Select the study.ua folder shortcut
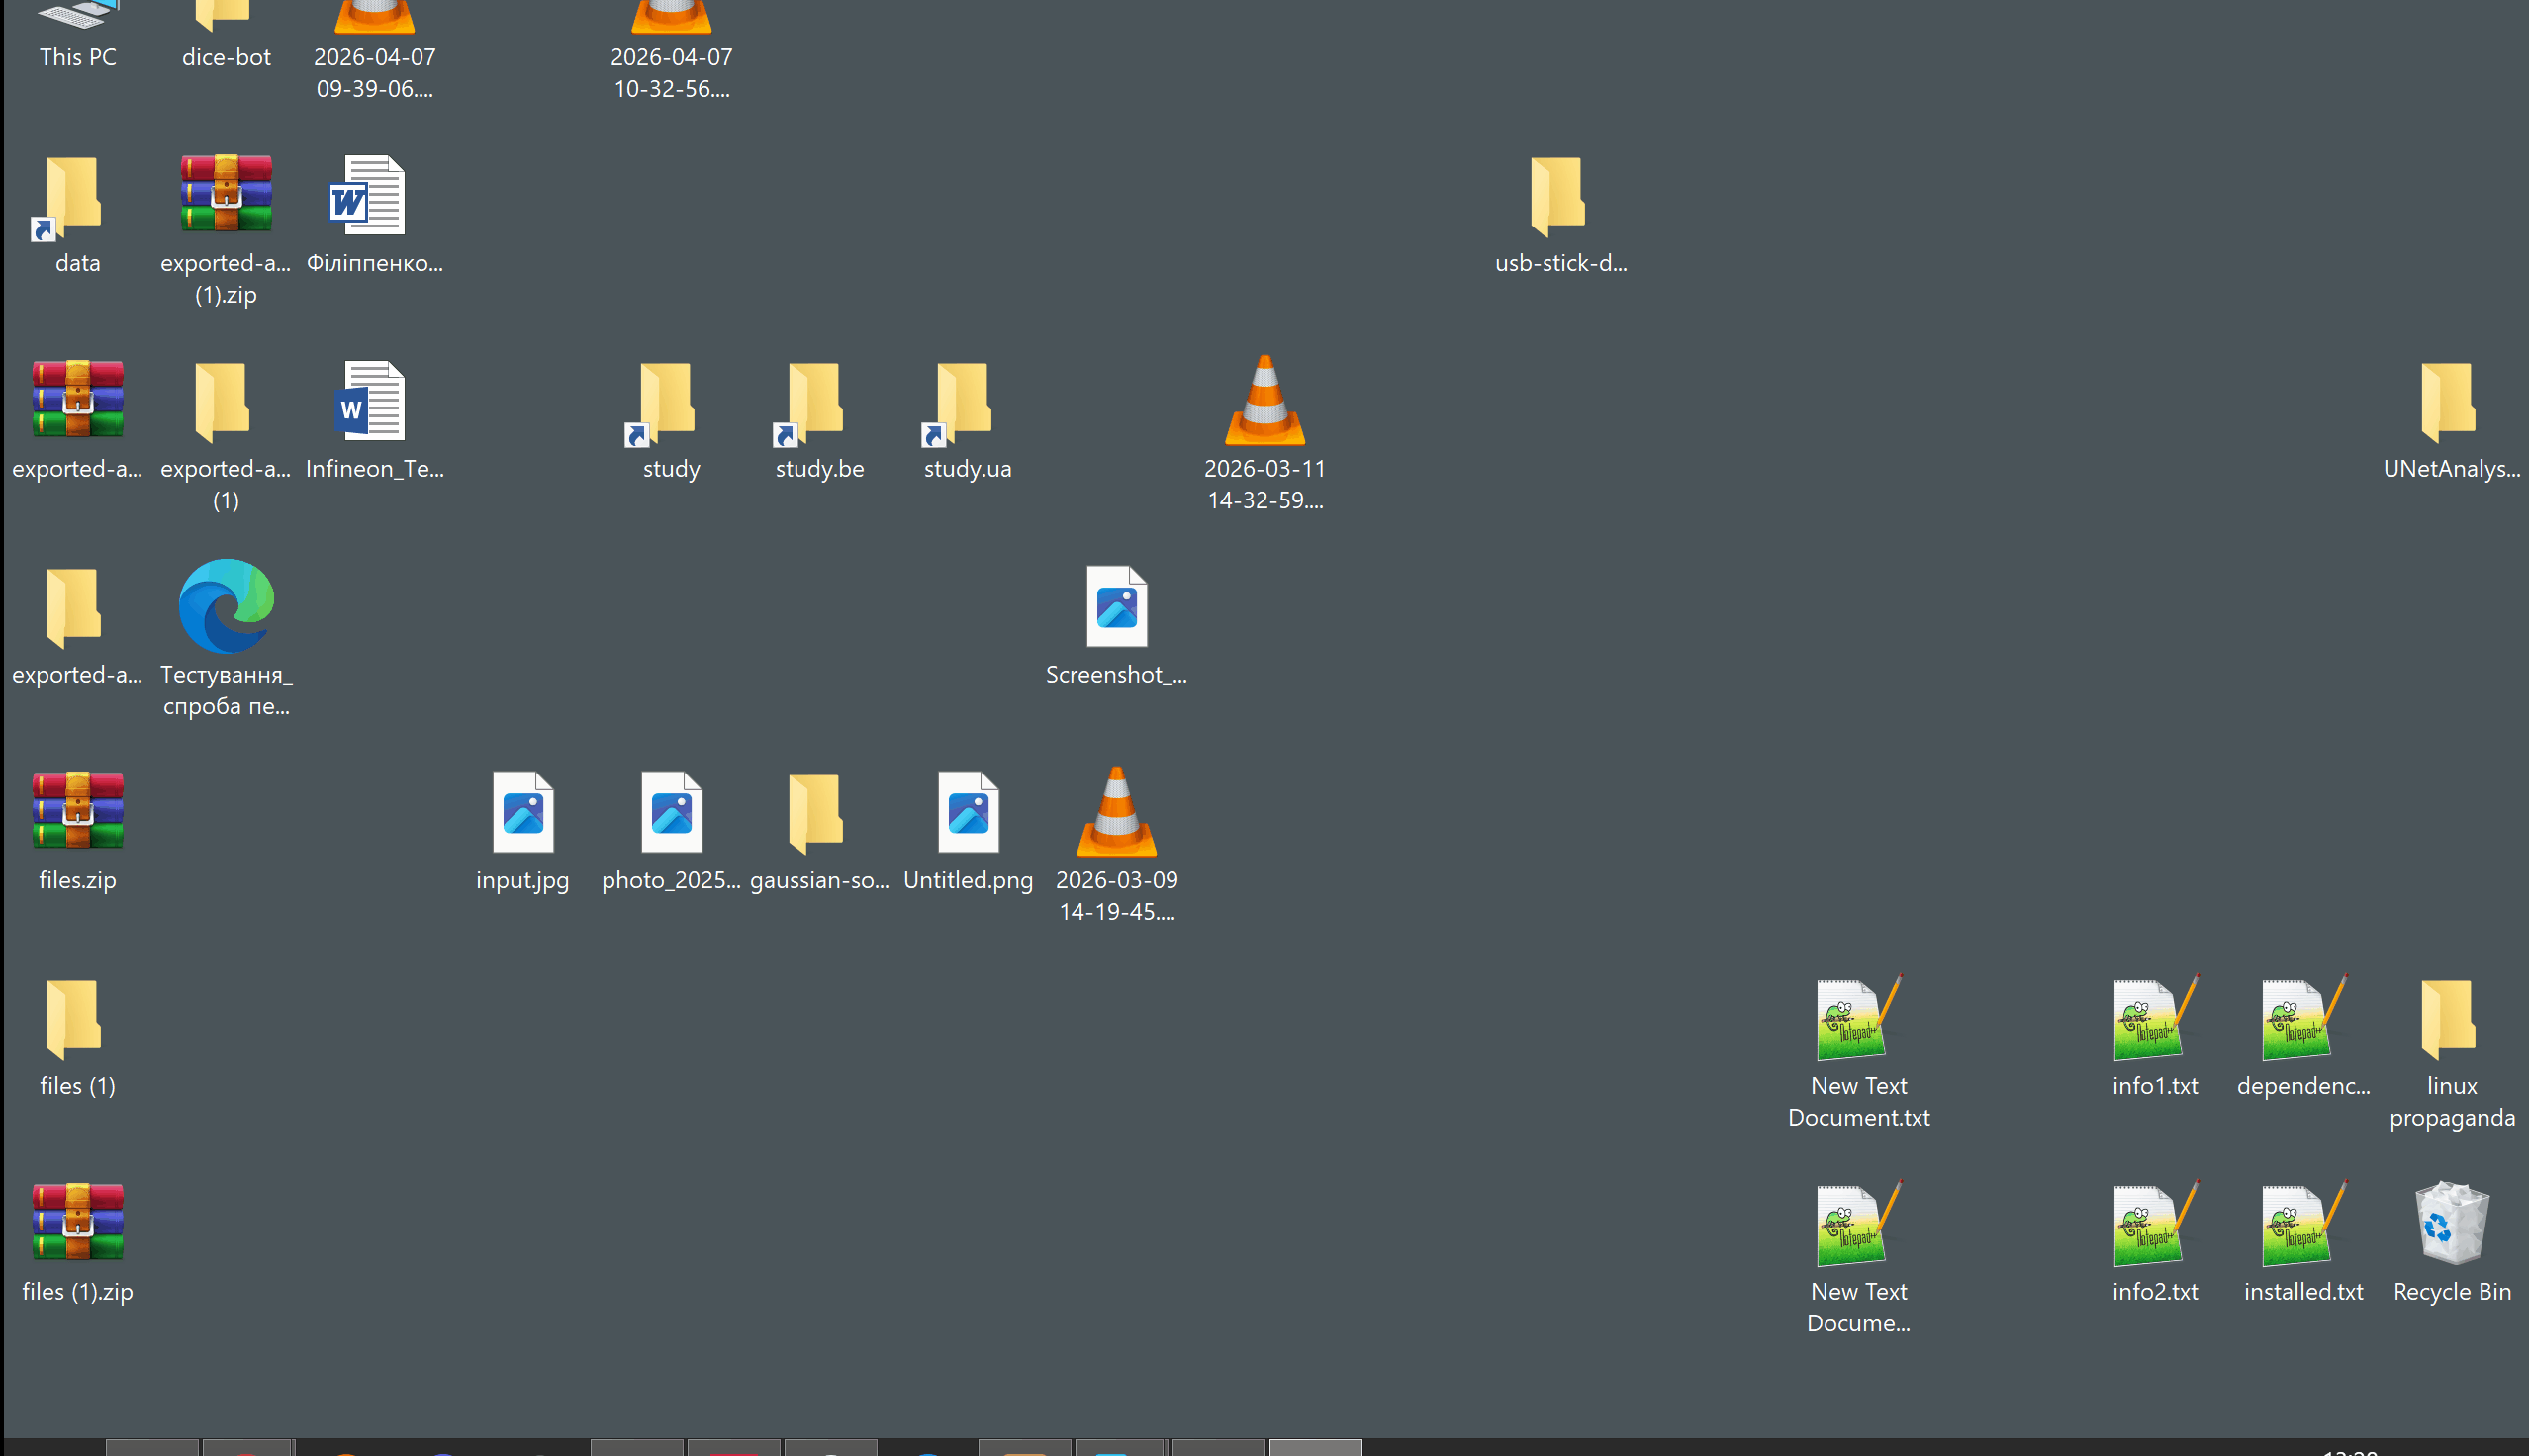 click(x=965, y=402)
